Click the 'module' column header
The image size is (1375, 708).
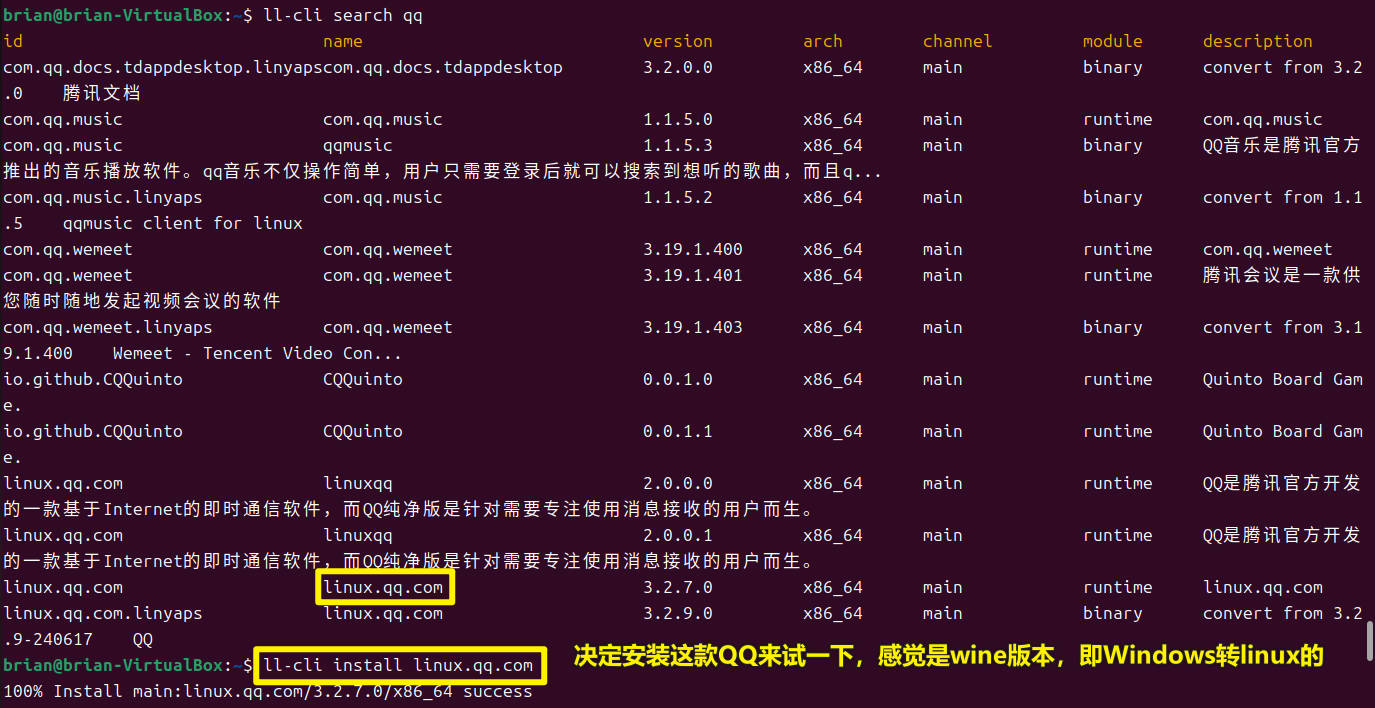(x=1113, y=42)
